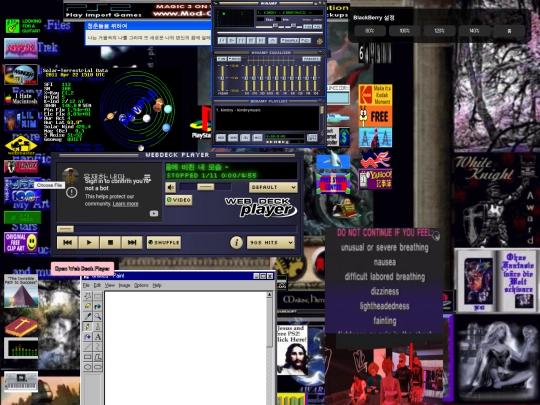
Task: Adjust the Equalizer preamp slider
Action: click(222, 78)
